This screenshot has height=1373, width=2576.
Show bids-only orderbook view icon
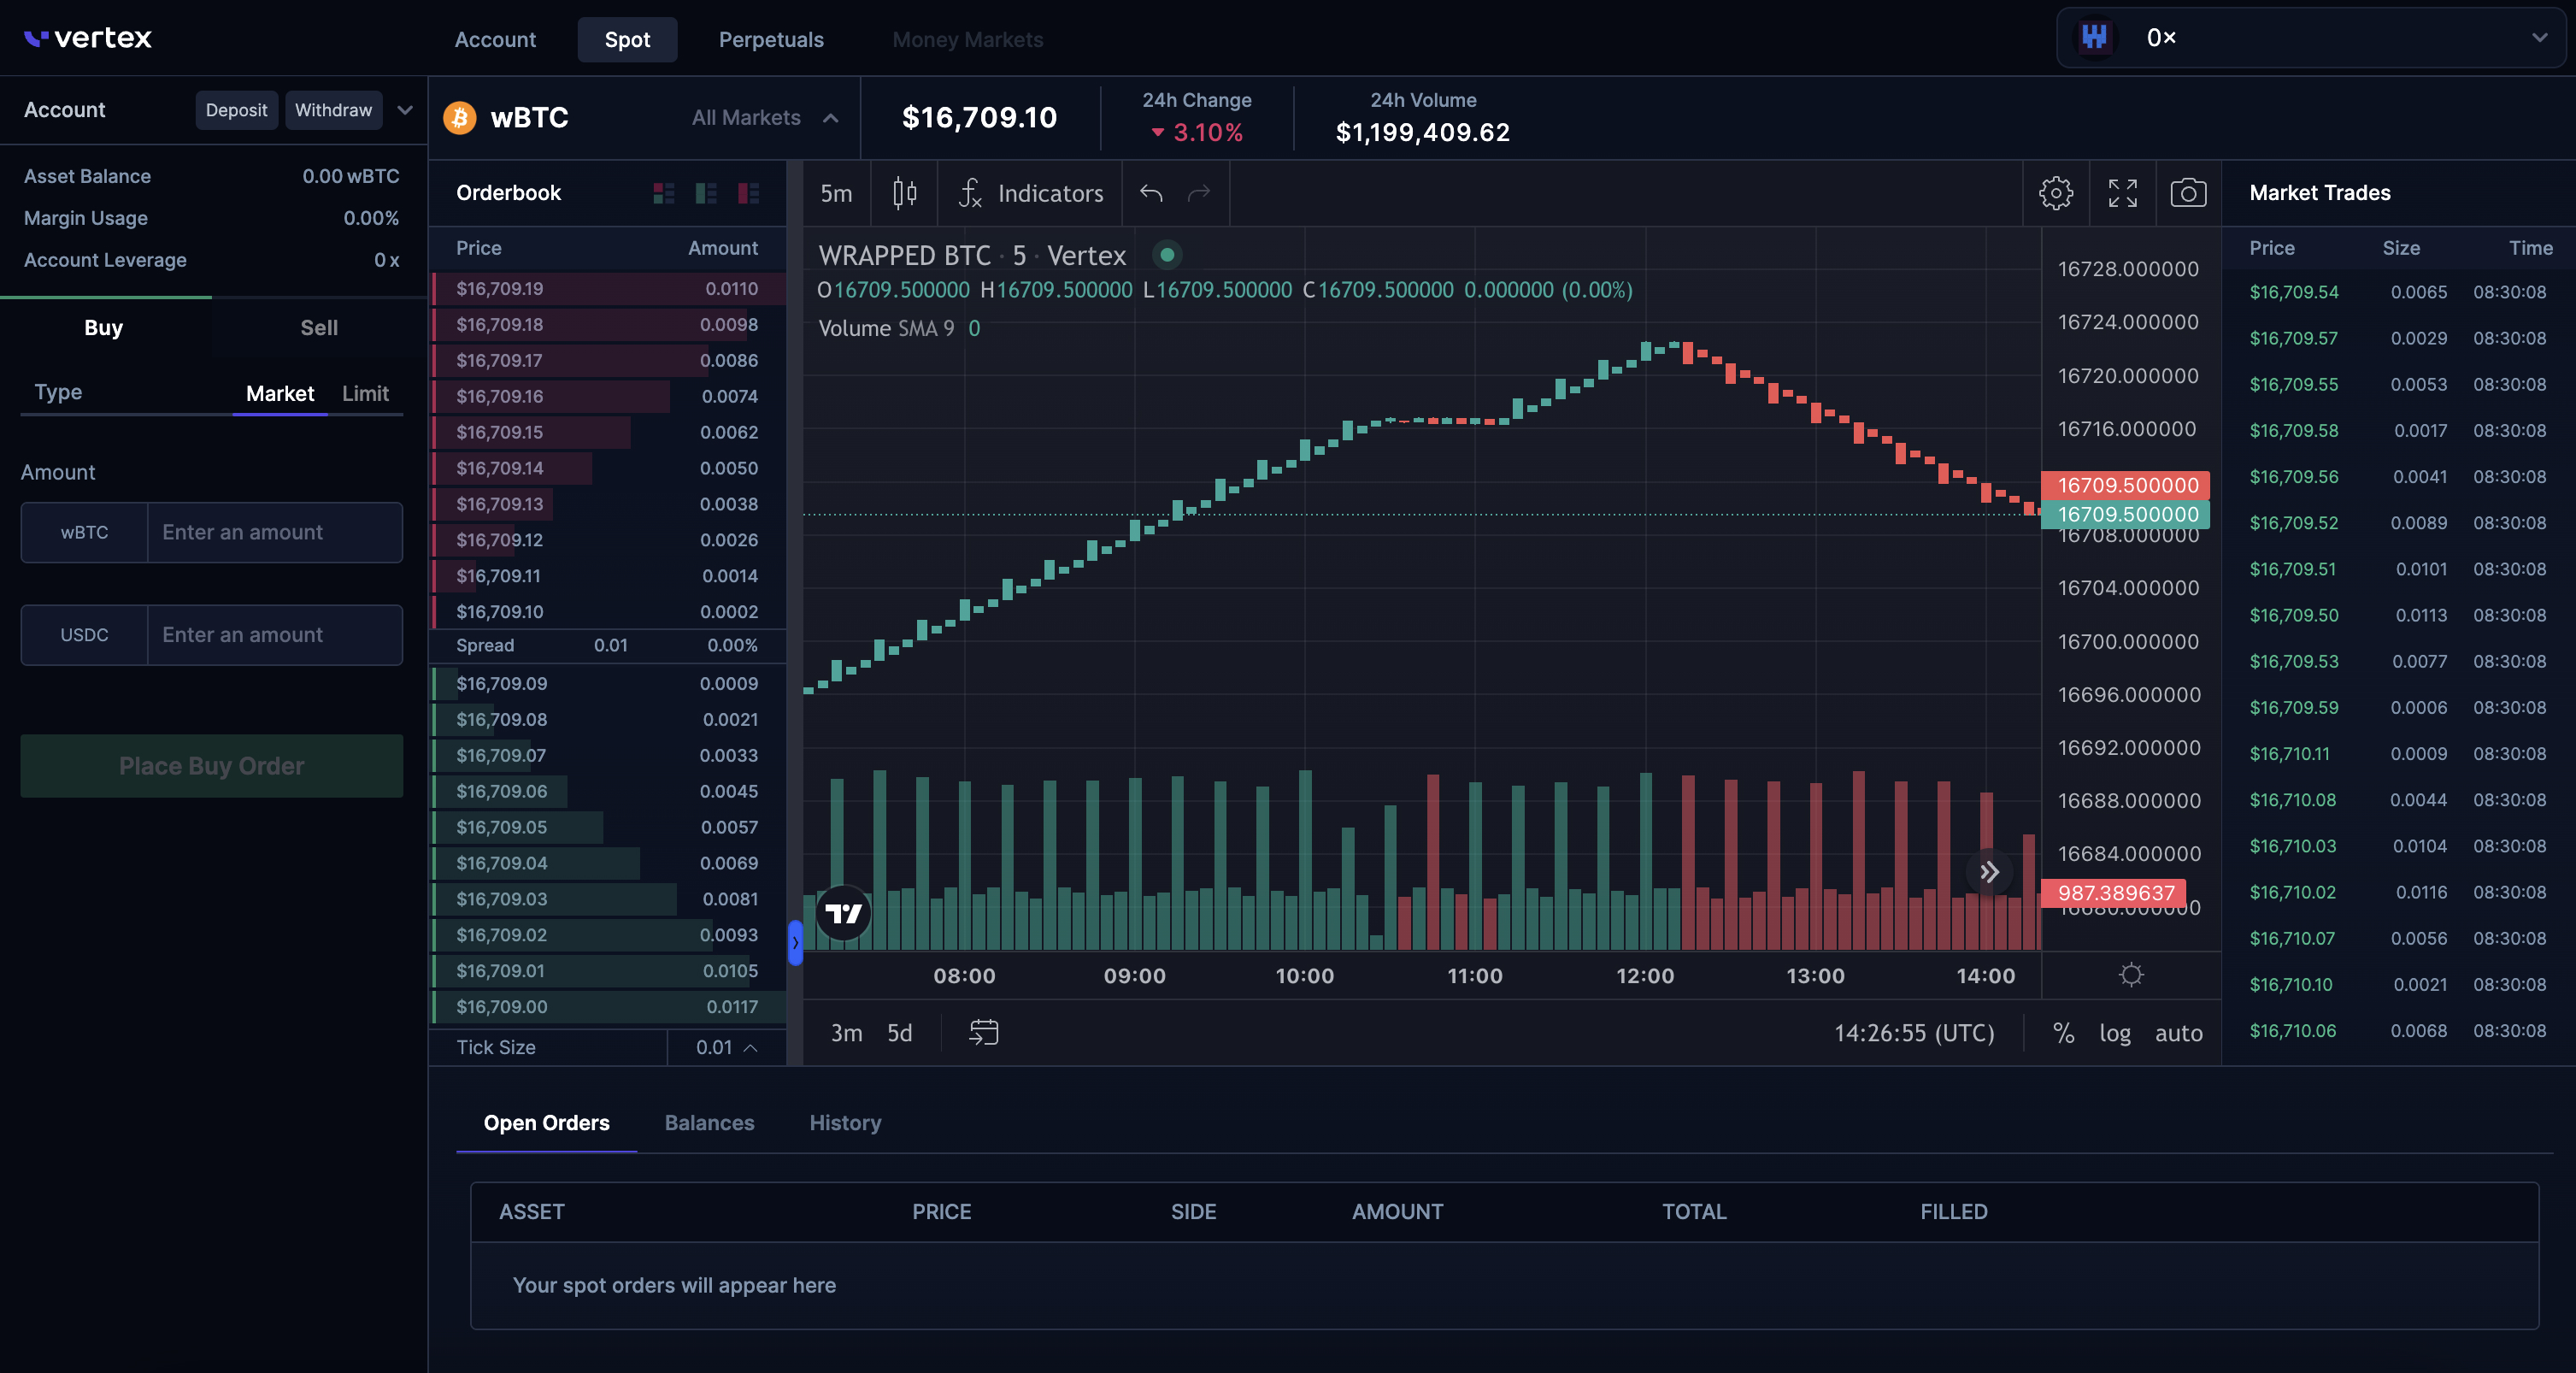pyautogui.click(x=706, y=193)
